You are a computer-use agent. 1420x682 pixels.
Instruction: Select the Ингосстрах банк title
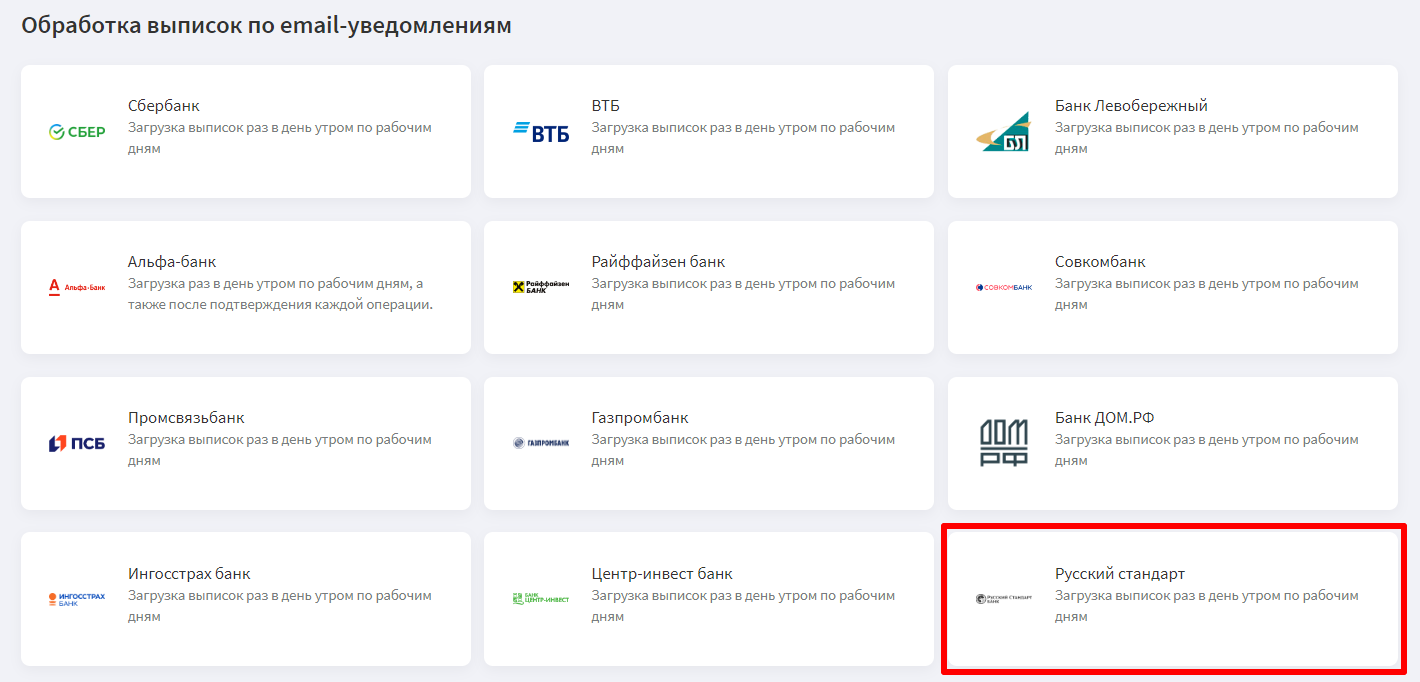[189, 574]
